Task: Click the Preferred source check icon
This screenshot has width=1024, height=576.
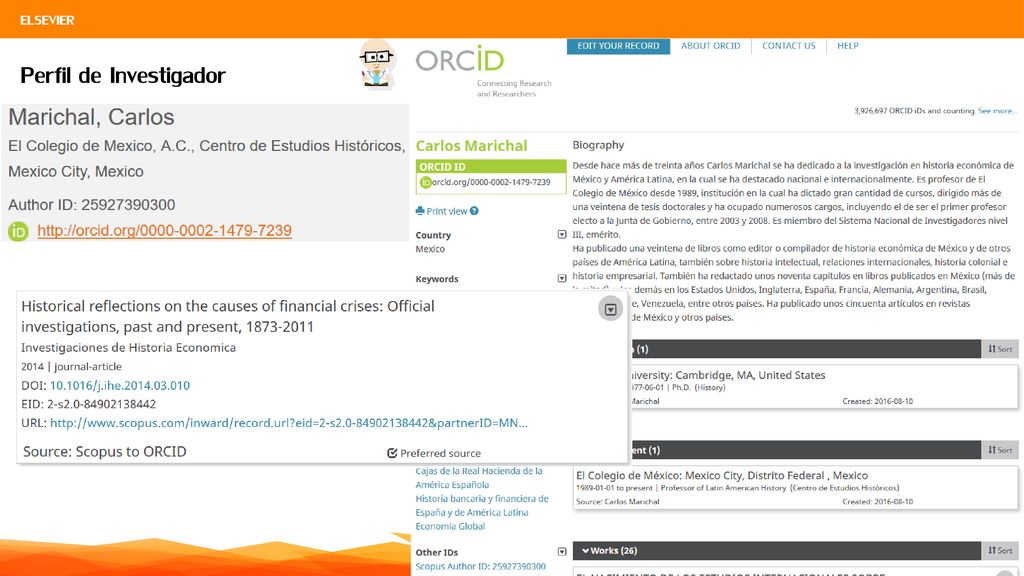Action: point(392,453)
